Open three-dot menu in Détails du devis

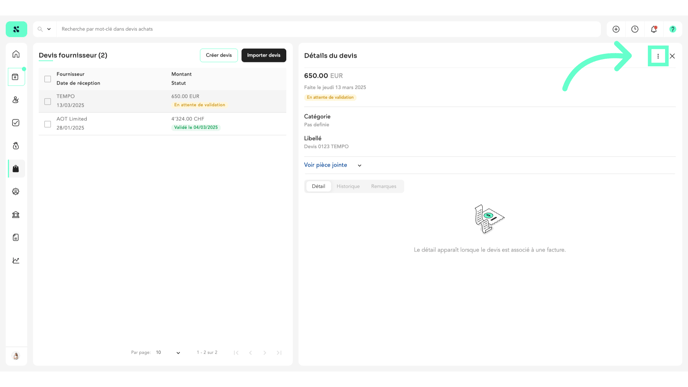click(x=658, y=56)
